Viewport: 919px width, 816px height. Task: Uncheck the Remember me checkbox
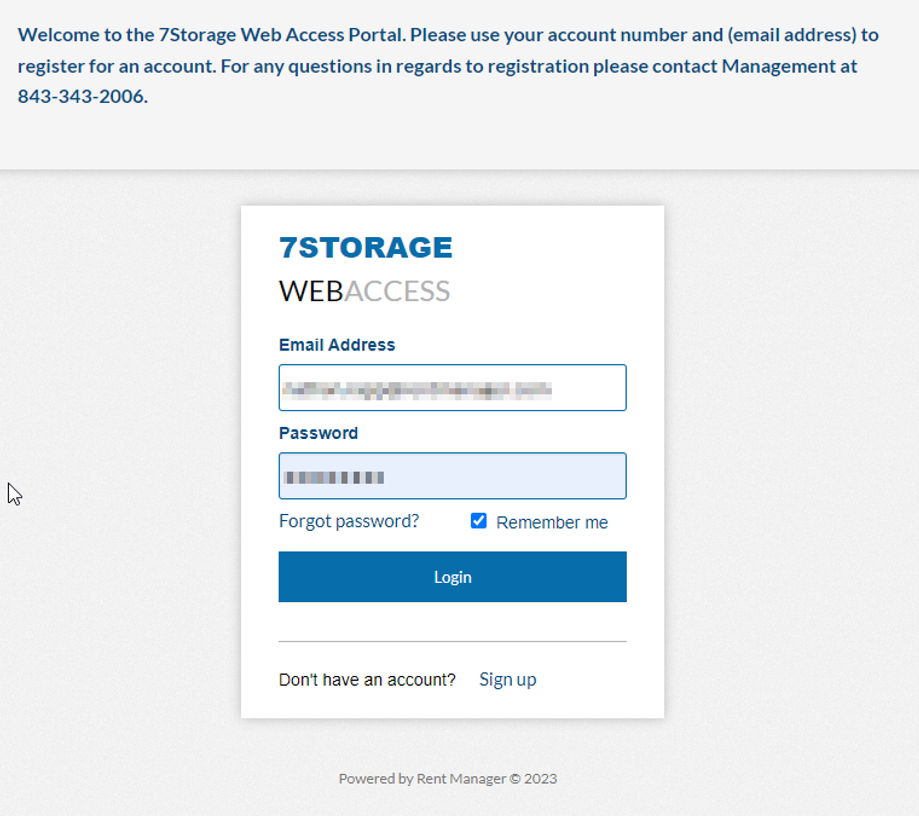click(479, 521)
